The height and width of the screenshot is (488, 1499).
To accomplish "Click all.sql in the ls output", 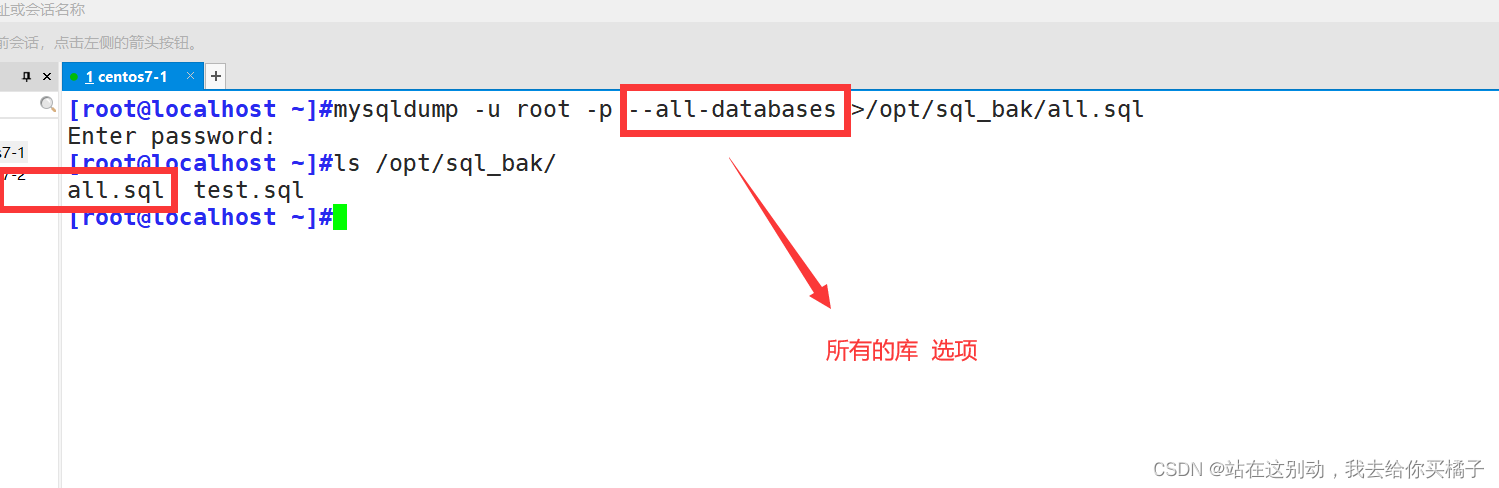I will 115,190.
